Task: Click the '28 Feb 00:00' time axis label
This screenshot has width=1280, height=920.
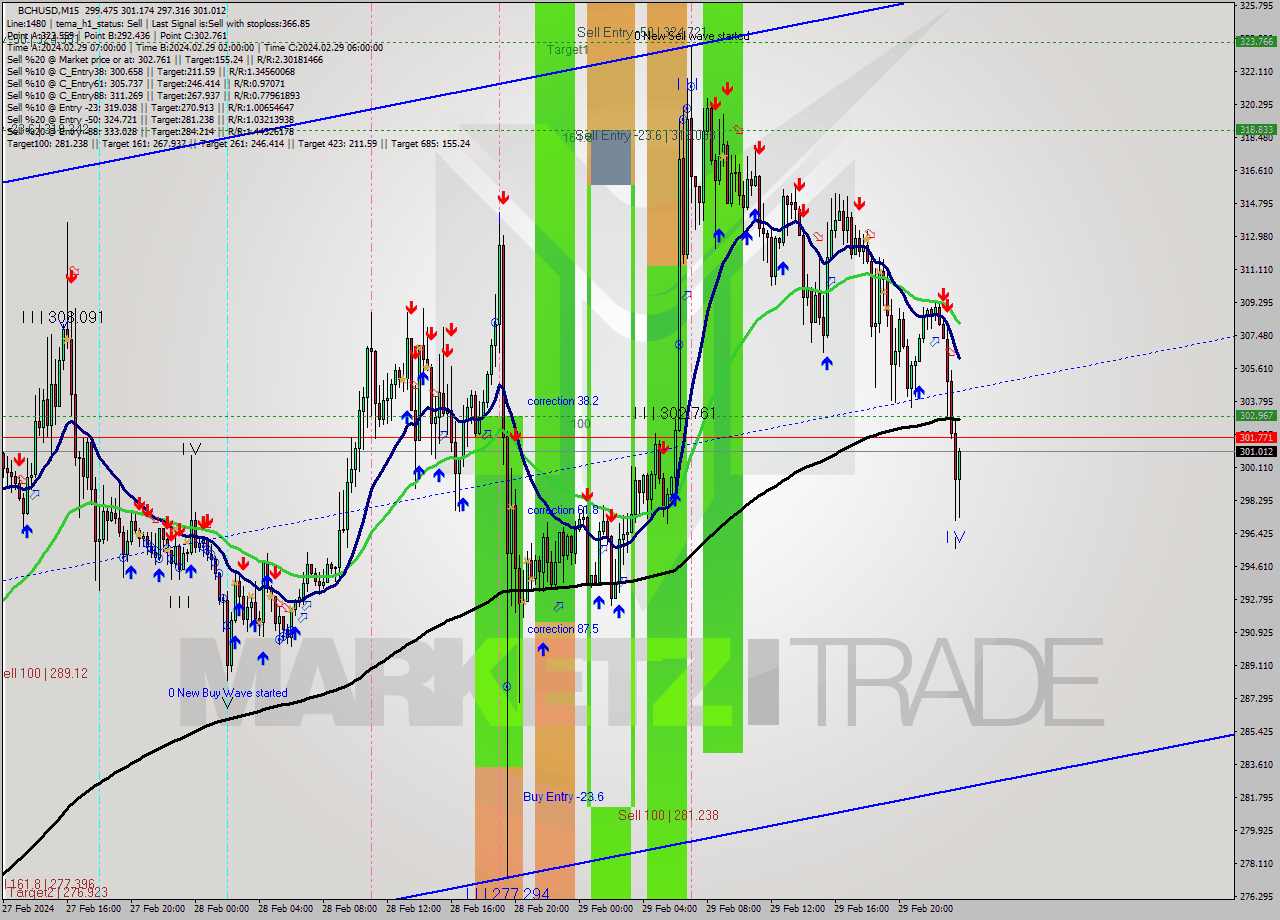Action: (x=224, y=909)
